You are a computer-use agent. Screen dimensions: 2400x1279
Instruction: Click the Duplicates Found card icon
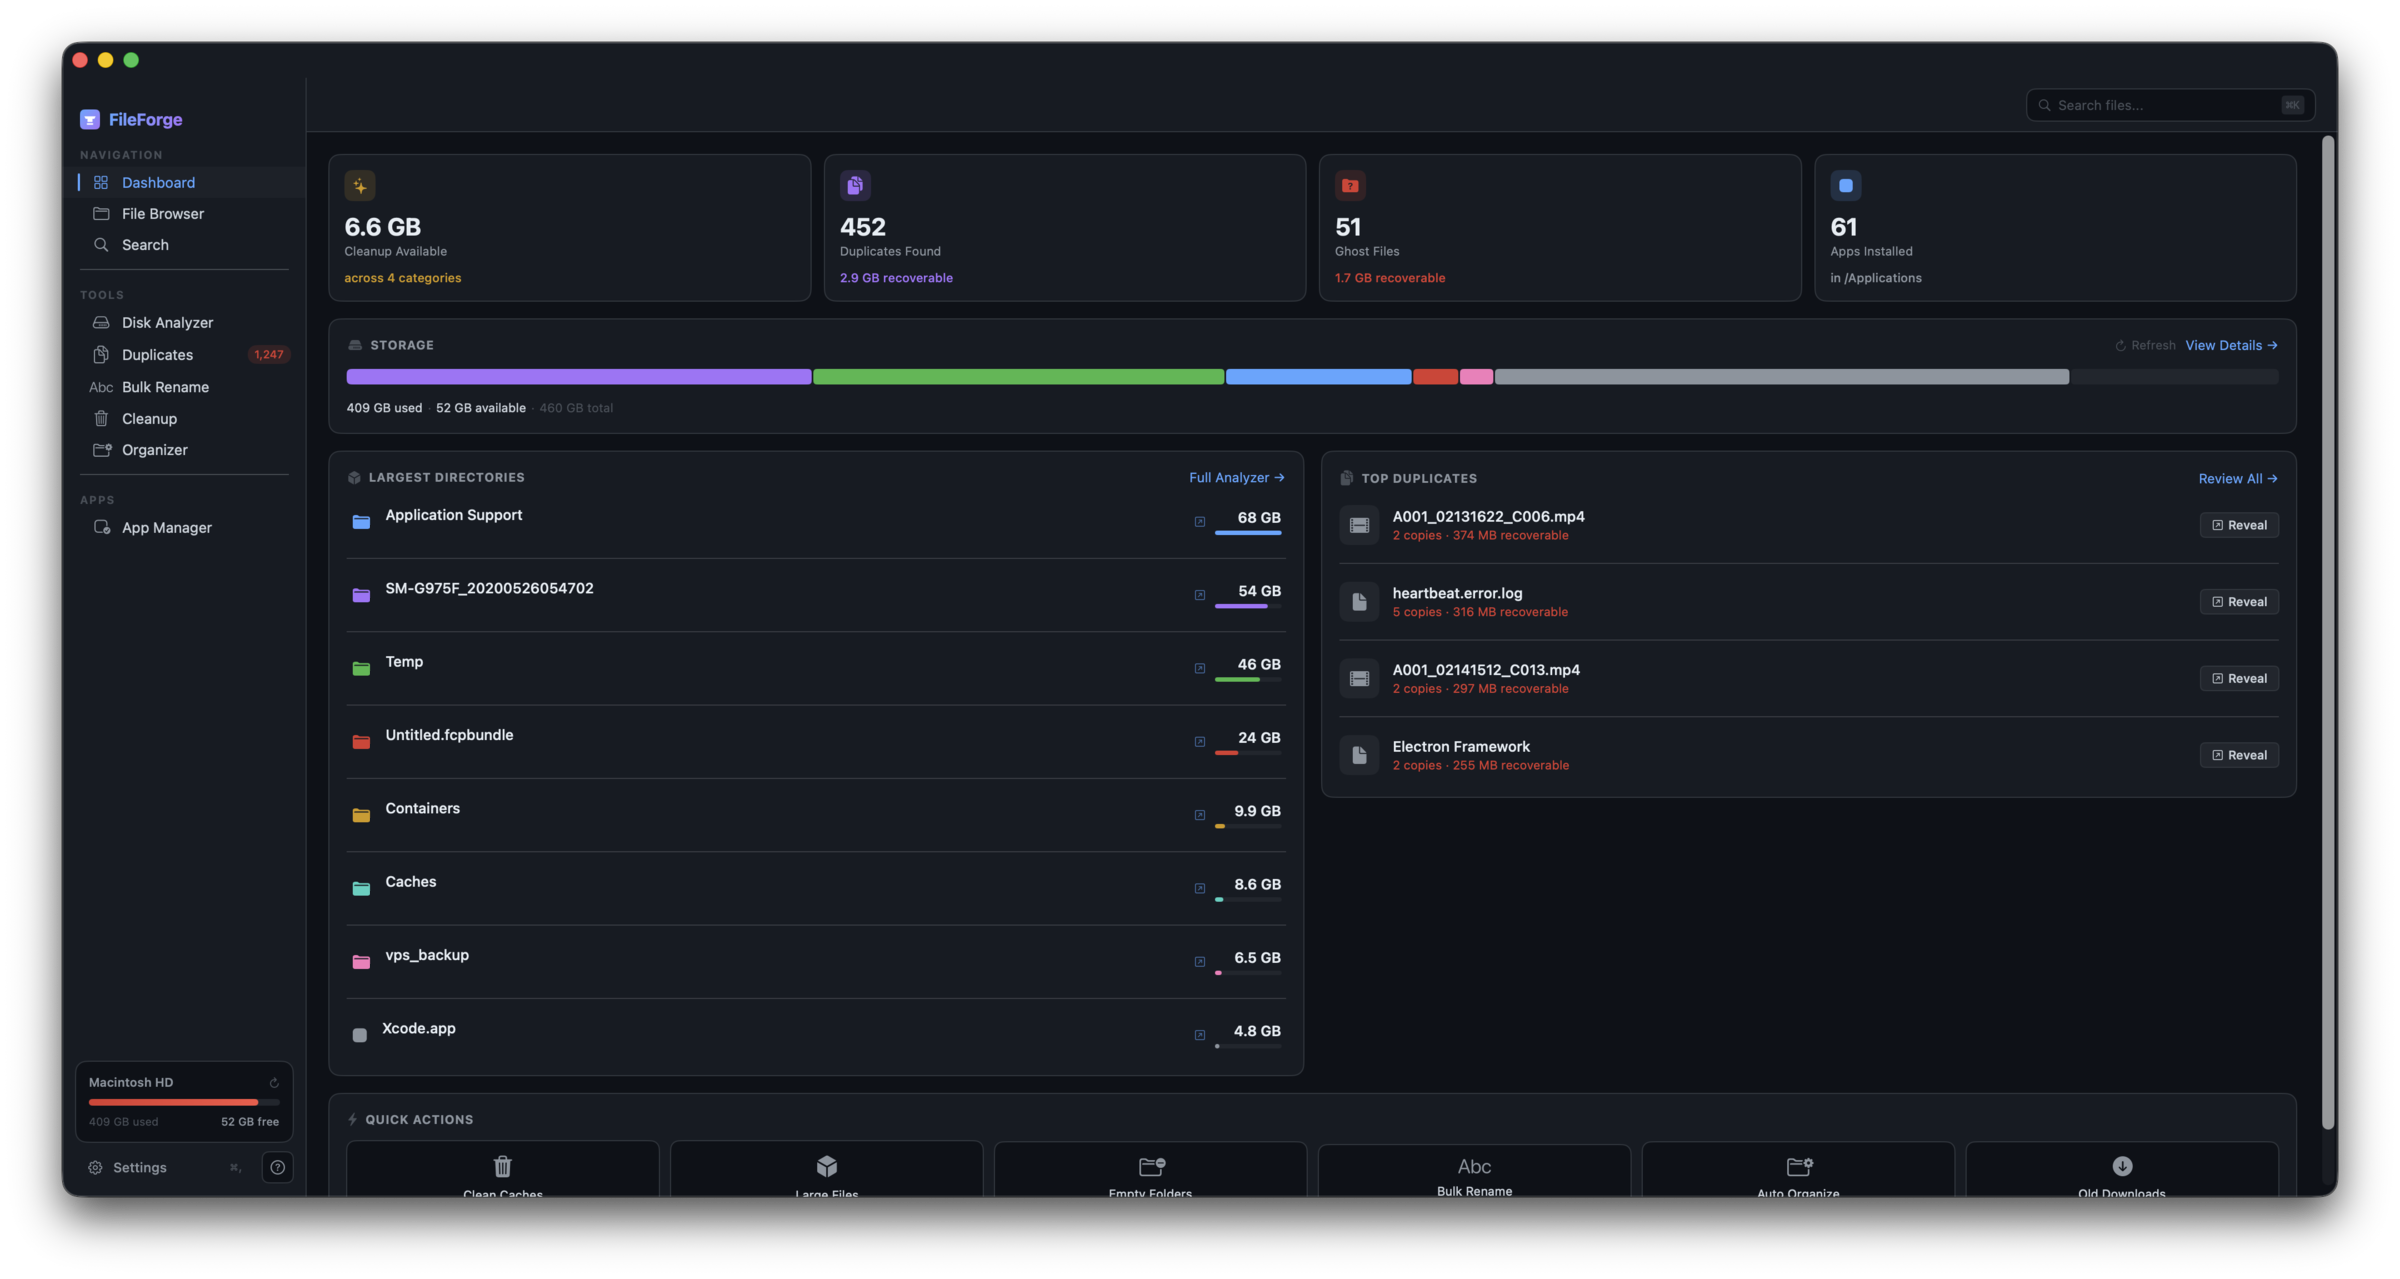(855, 185)
